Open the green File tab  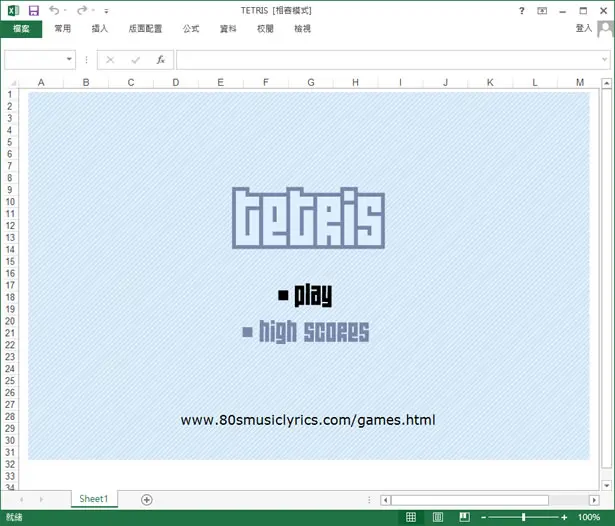pyautogui.click(x=21, y=29)
